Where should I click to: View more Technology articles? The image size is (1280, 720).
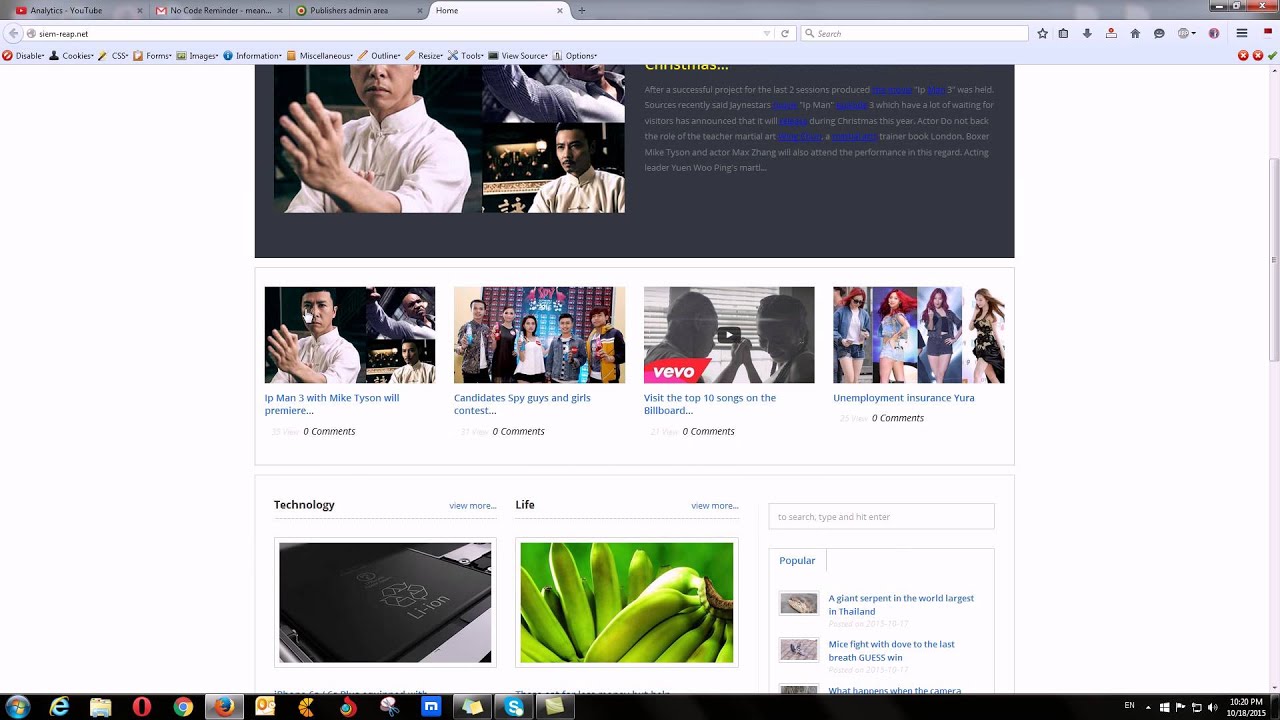[x=473, y=506]
